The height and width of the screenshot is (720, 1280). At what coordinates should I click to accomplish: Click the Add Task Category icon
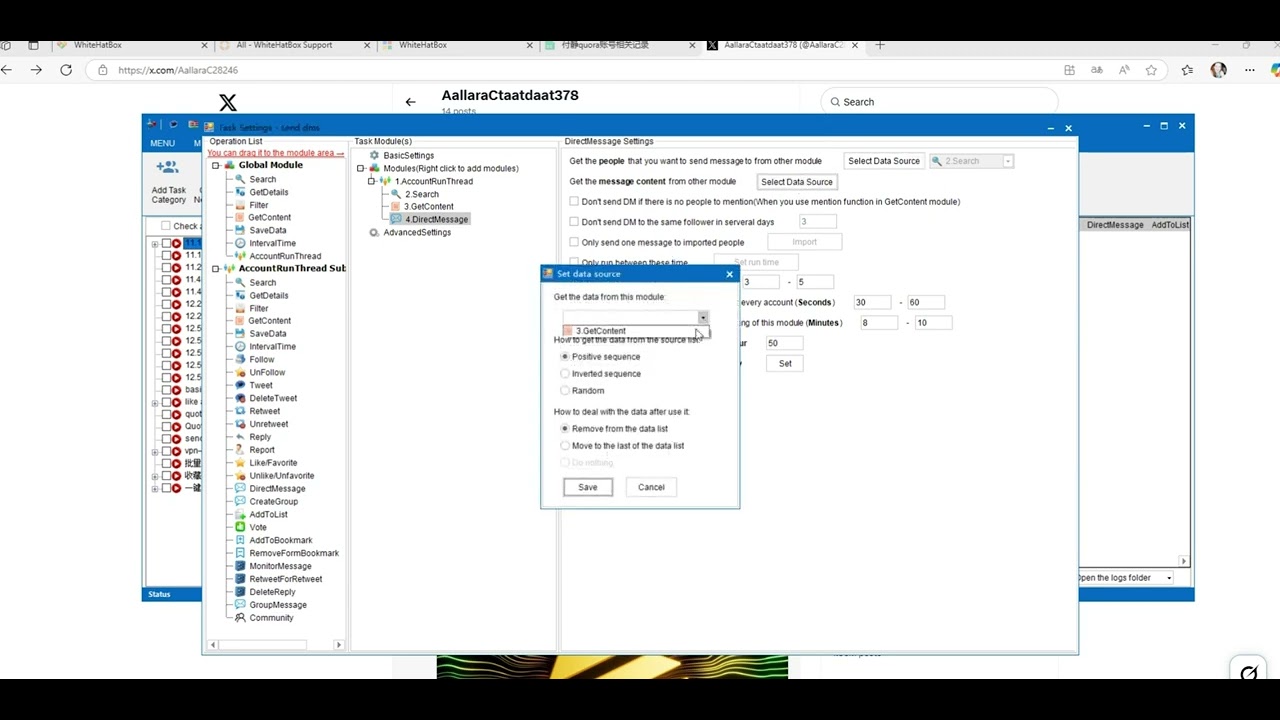pyautogui.click(x=168, y=167)
